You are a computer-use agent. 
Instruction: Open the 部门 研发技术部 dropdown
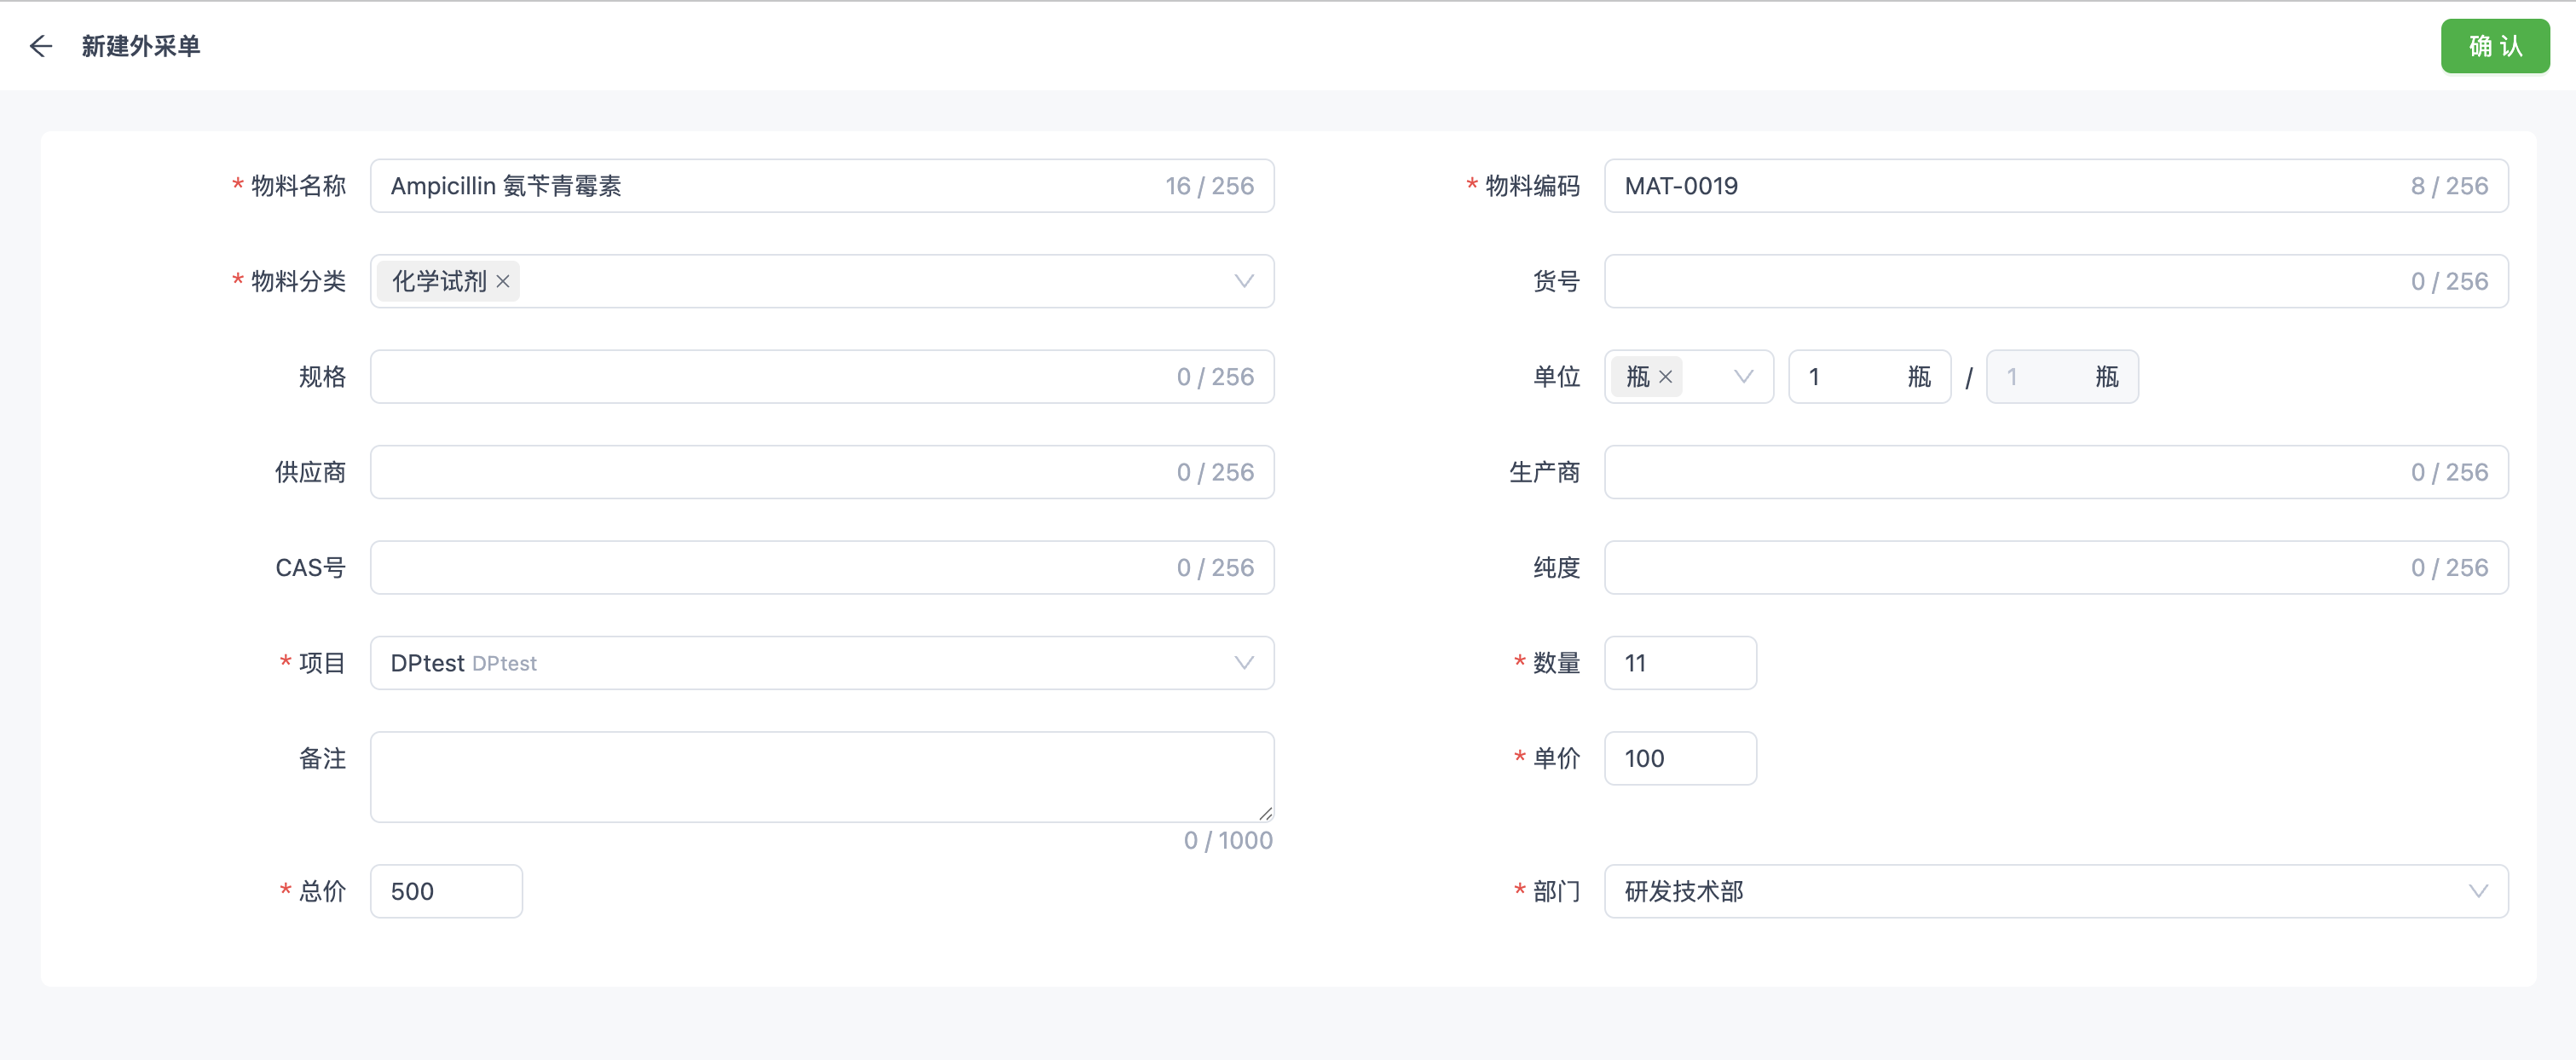pyautogui.click(x=2477, y=891)
